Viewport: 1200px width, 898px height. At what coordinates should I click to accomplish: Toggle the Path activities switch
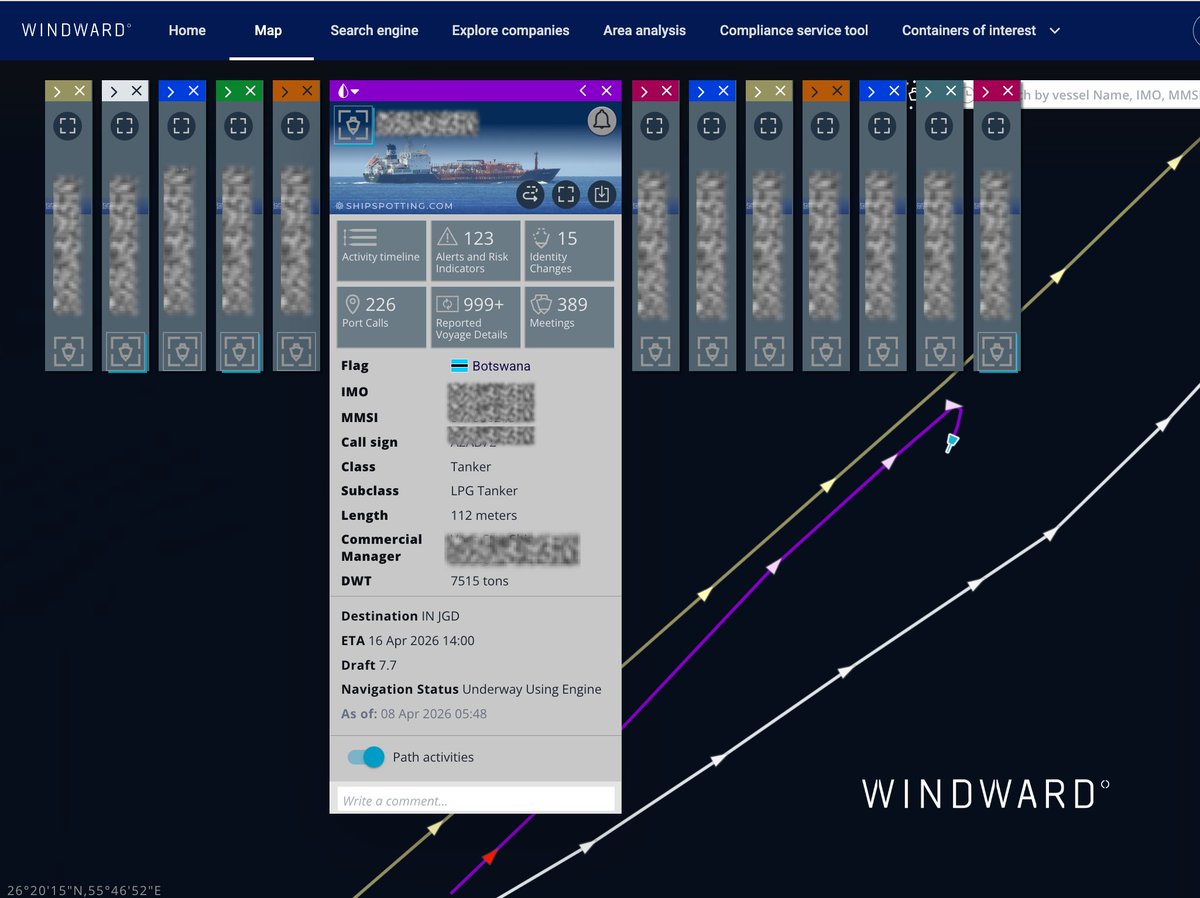pos(366,757)
